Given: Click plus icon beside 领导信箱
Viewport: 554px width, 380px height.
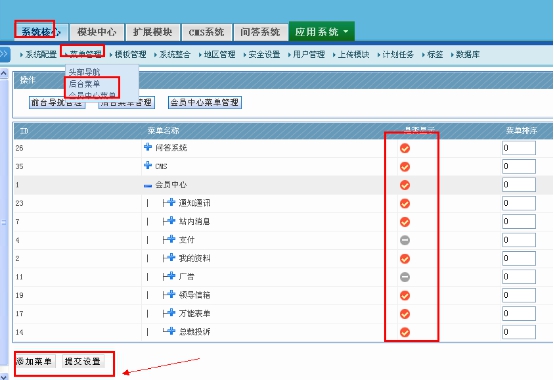Looking at the screenshot, I should [x=171, y=294].
